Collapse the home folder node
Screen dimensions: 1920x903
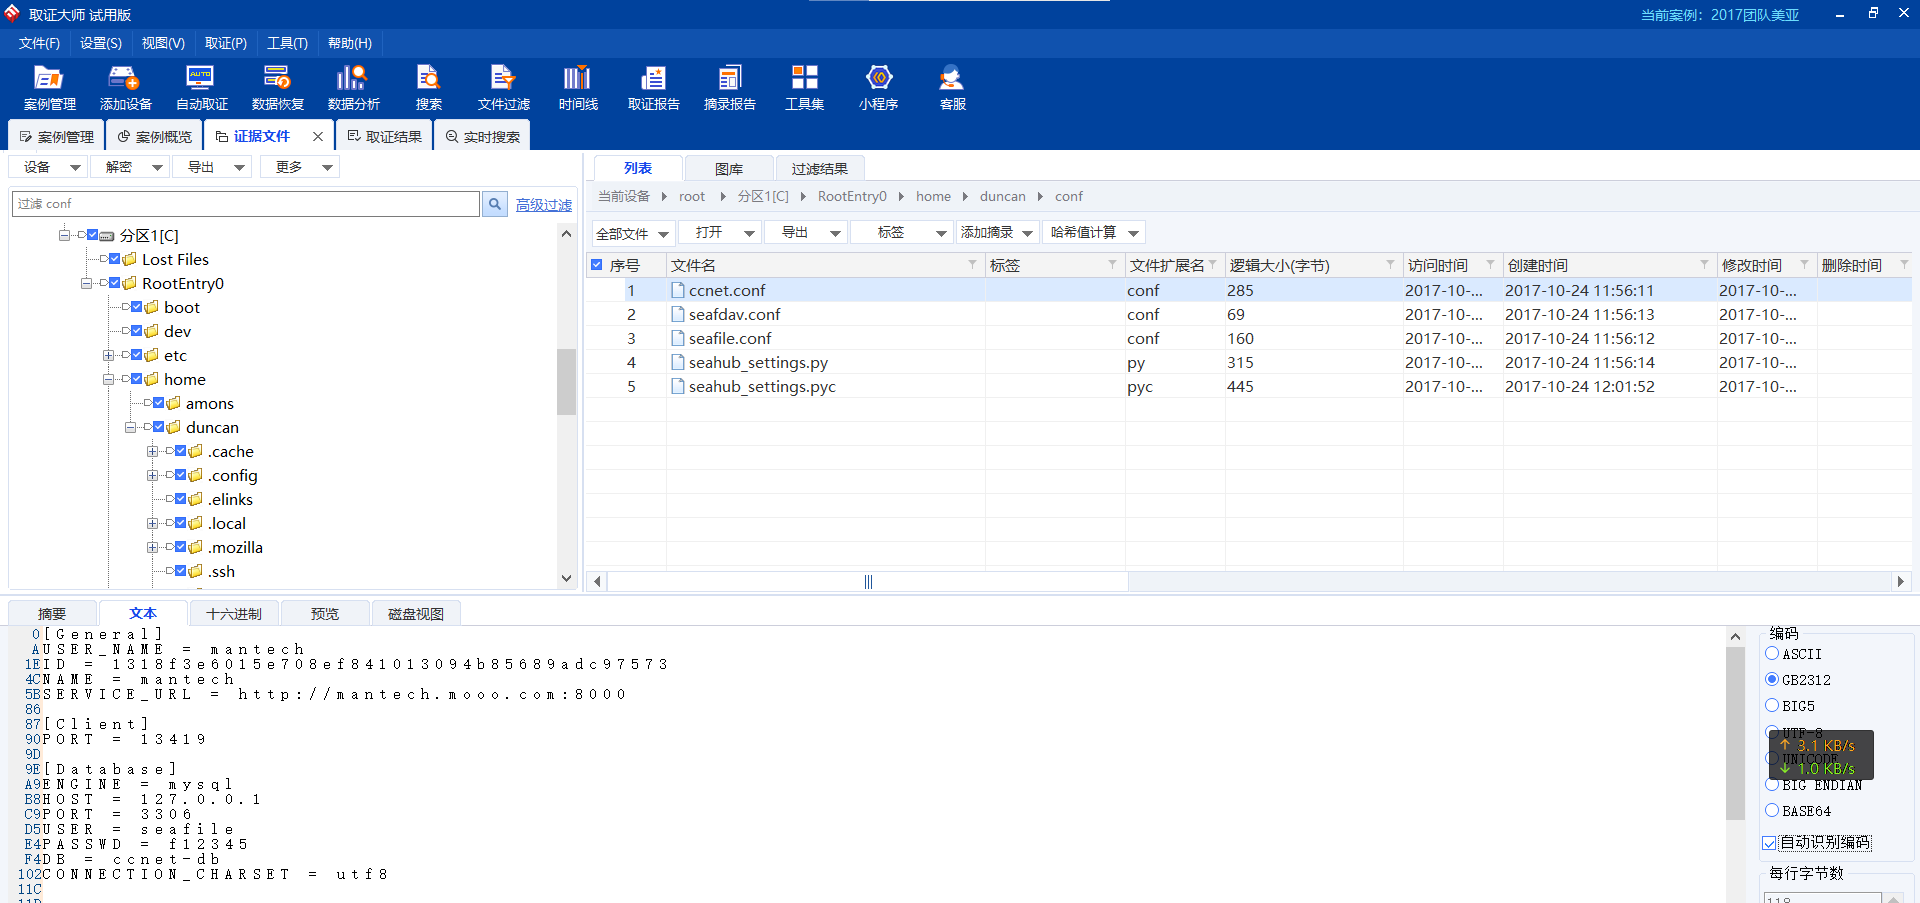coord(109,379)
